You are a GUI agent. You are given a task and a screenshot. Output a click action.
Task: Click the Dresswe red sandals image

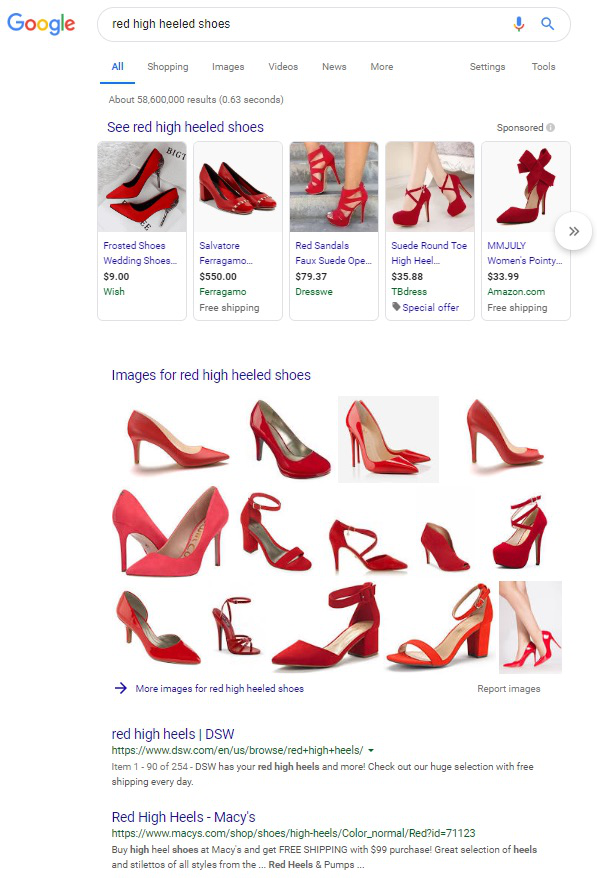(x=334, y=187)
